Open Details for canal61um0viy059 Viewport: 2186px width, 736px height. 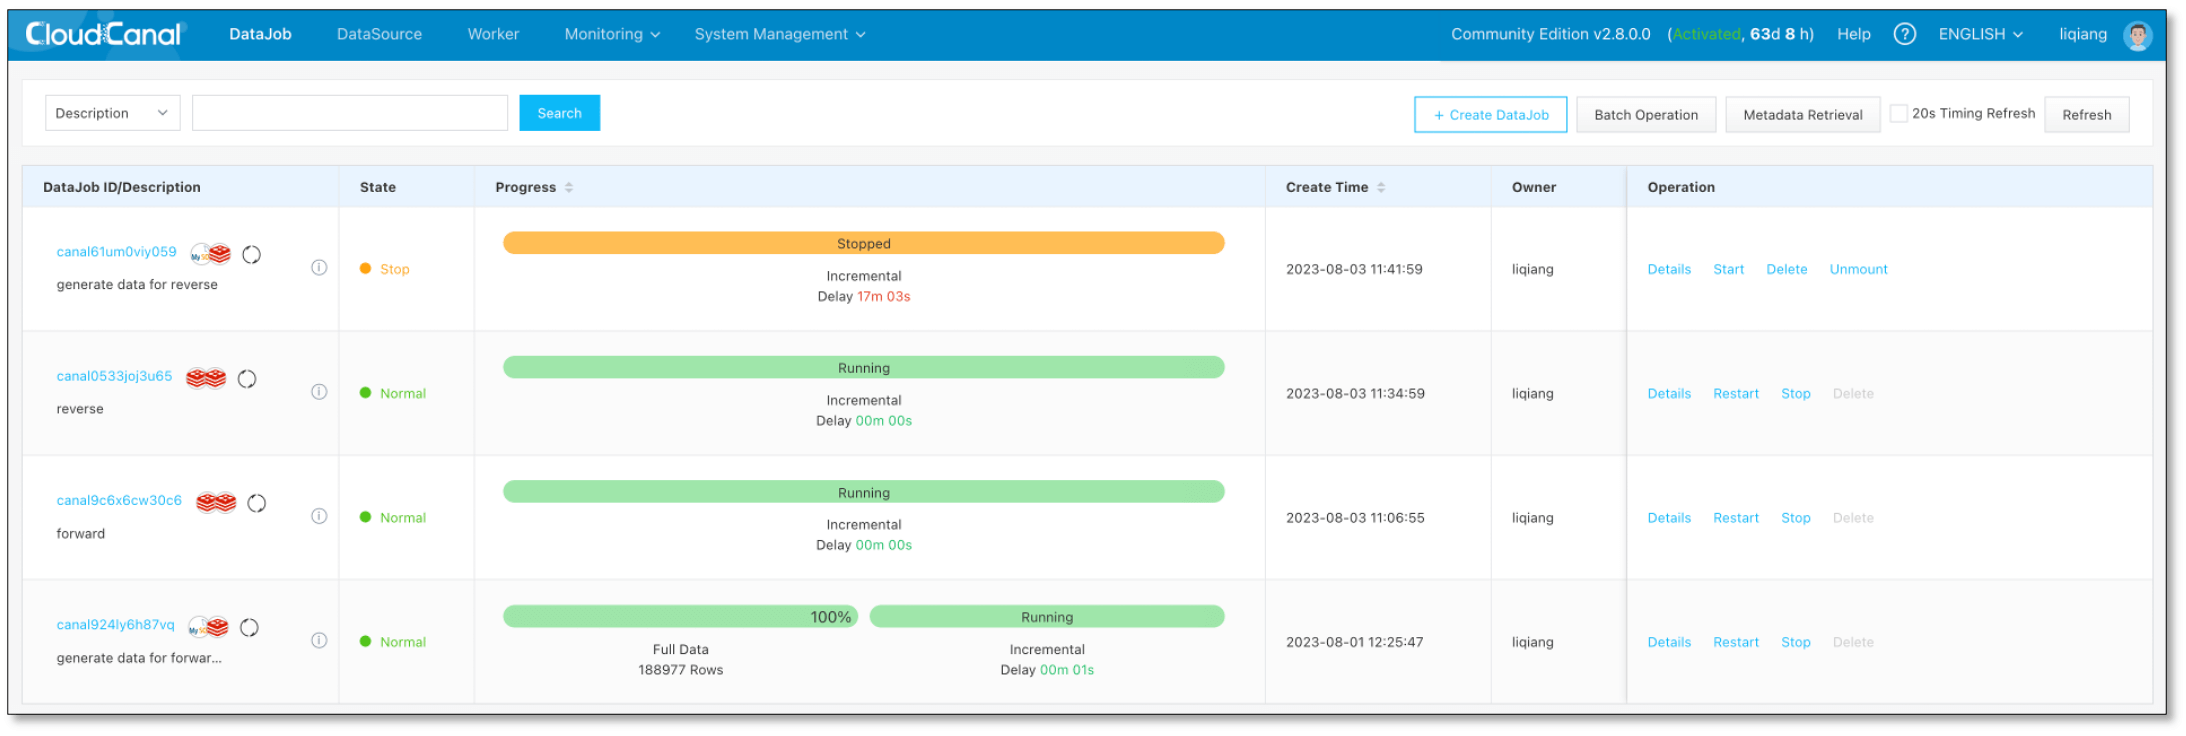(x=1669, y=269)
